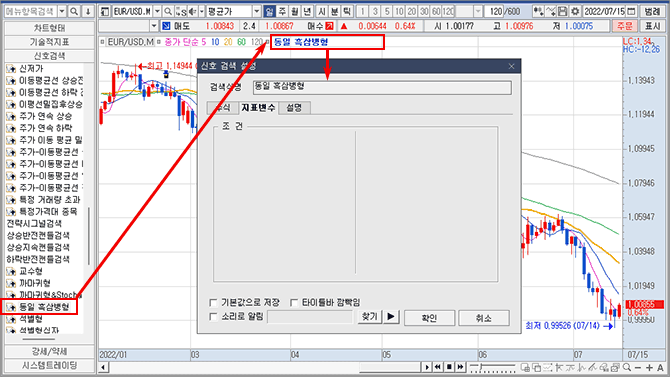The width and height of the screenshot is (670, 377).
Task: Click the save floppy disk icon
Action: click(x=563, y=11)
